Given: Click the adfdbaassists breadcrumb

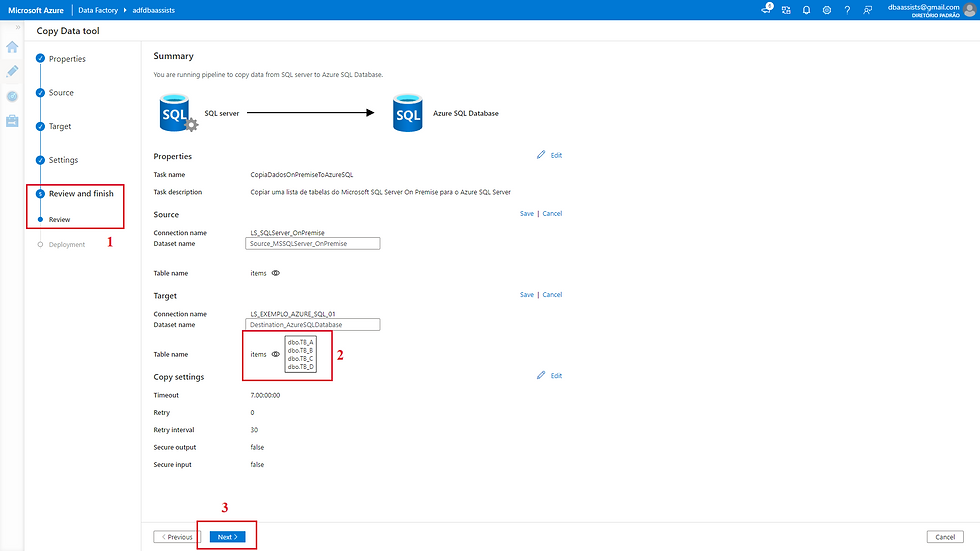Looking at the screenshot, I should click(154, 10).
